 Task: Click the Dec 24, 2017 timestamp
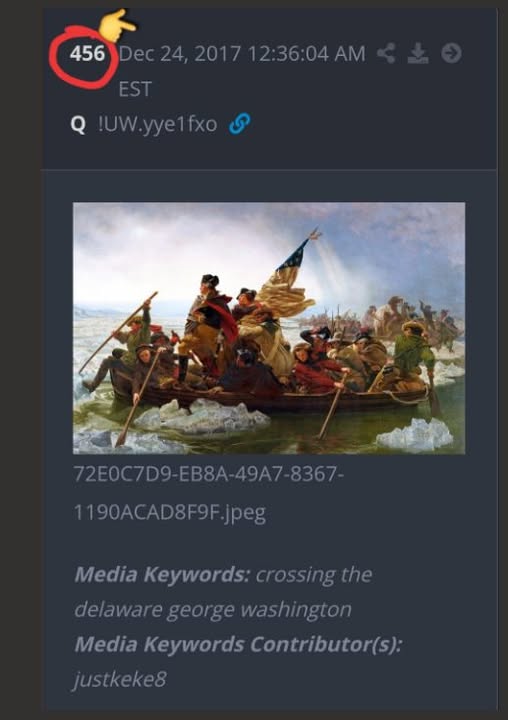pyautogui.click(x=242, y=54)
